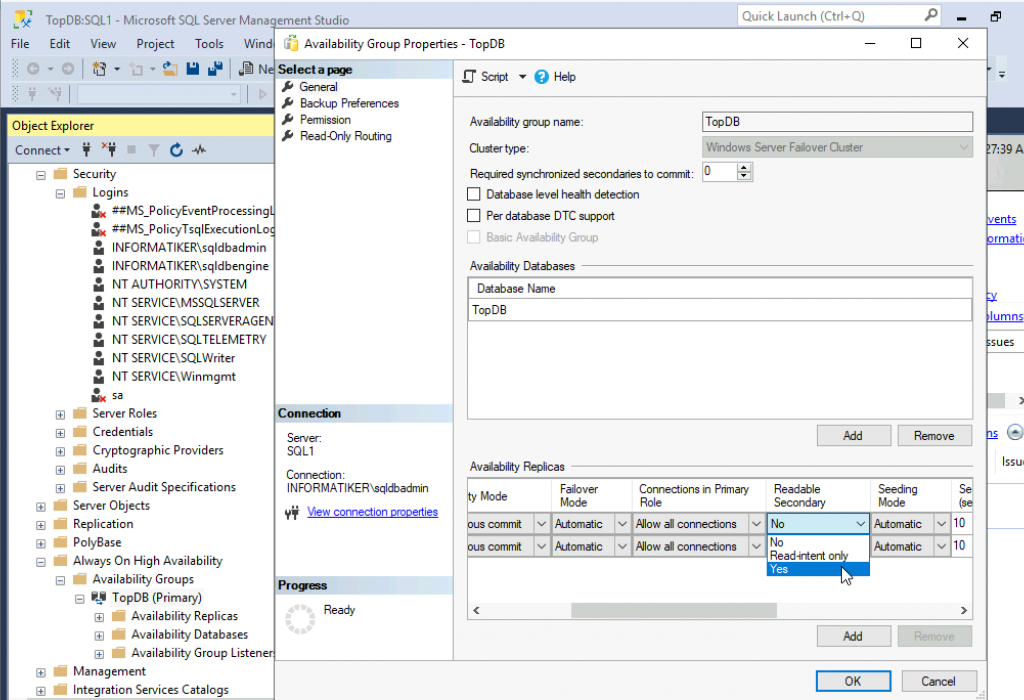Click the Refresh icon in Object Explorer
The width and height of the screenshot is (1024, 700).
176,150
